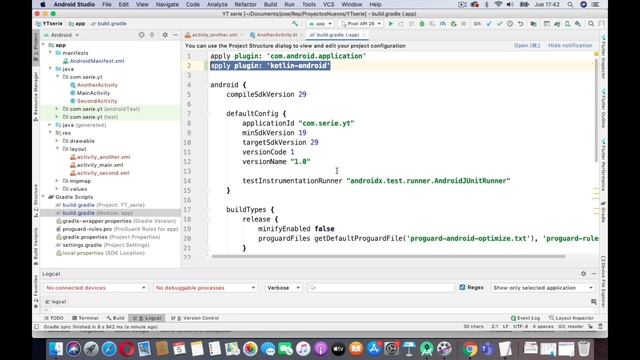Open the Event Log tool window
This screenshot has width=640, height=360.
tap(525, 318)
